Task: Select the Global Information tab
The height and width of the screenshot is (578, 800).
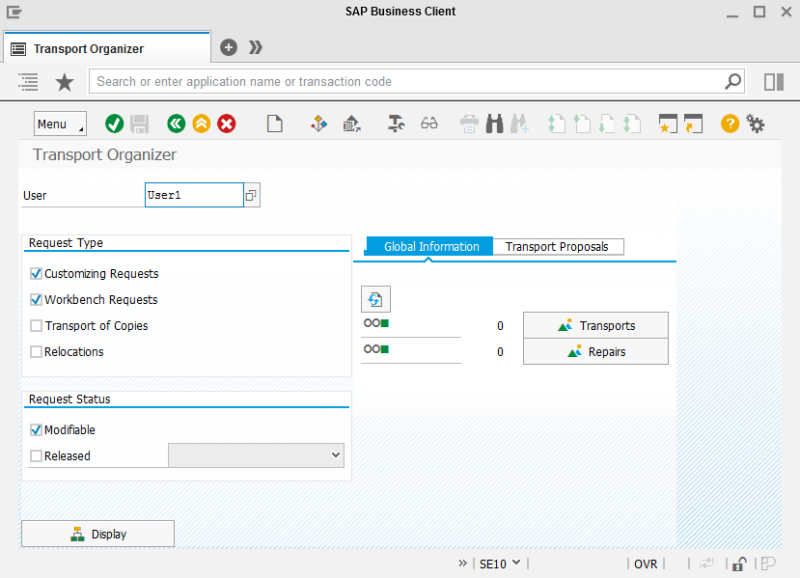Action: 431,247
